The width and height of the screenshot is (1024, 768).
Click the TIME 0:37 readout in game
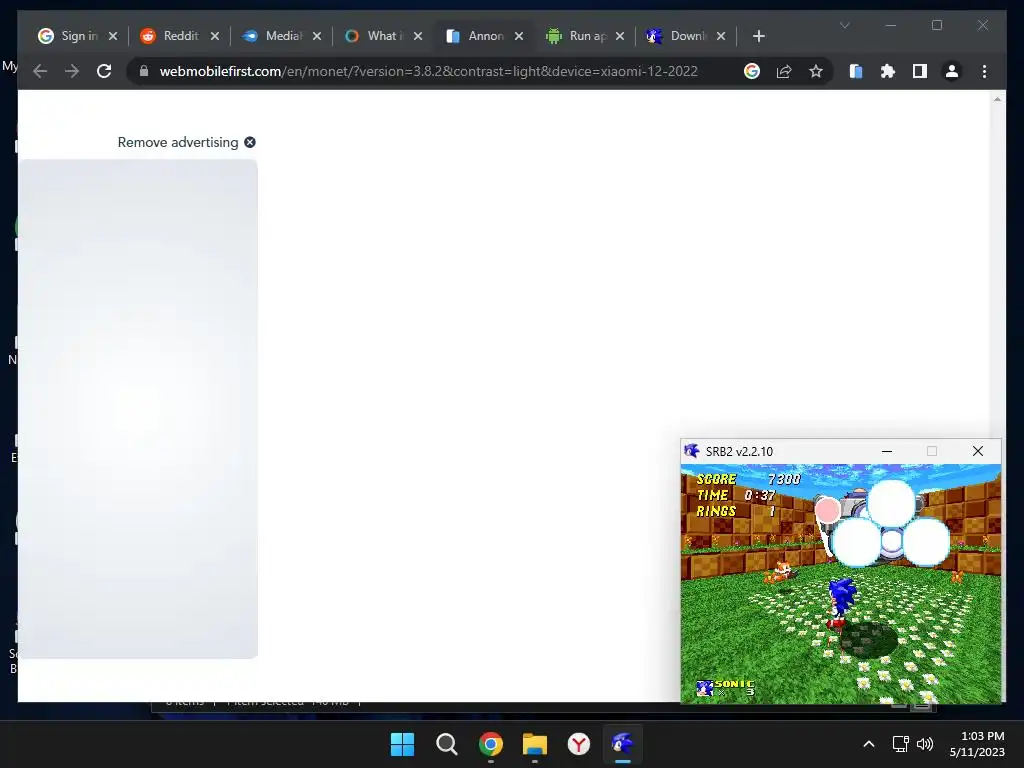(x=736, y=495)
